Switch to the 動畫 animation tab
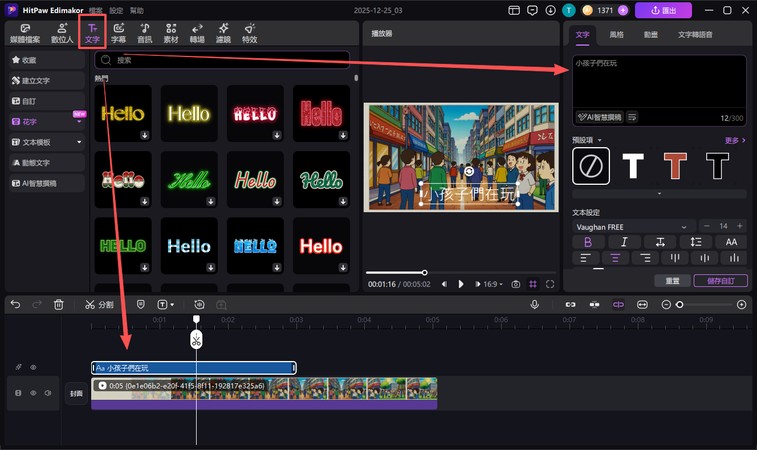This screenshot has width=757, height=450. [650, 35]
